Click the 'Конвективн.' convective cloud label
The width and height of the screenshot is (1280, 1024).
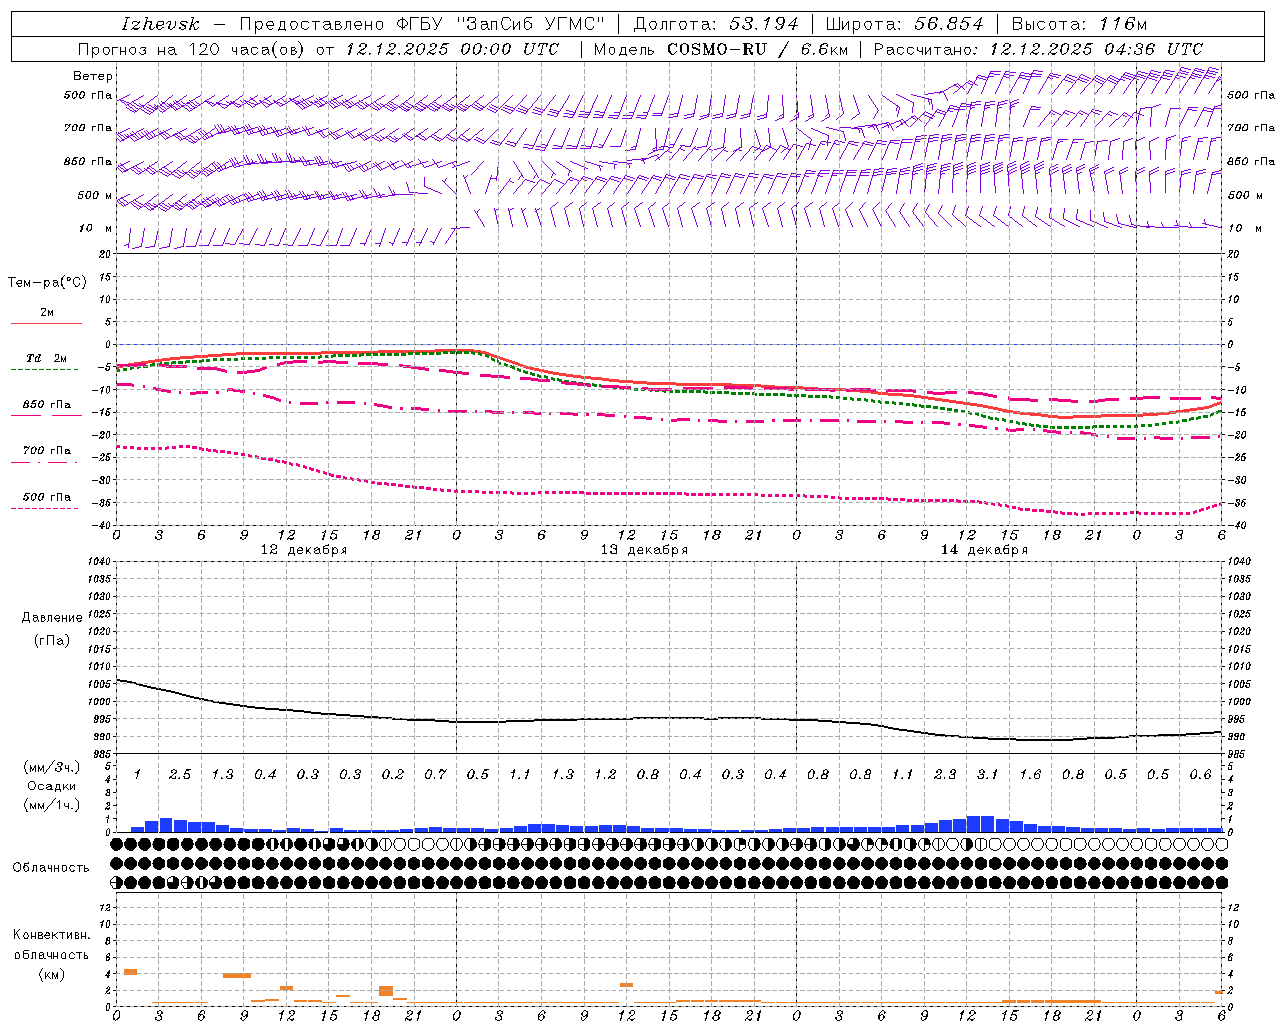click(52, 934)
